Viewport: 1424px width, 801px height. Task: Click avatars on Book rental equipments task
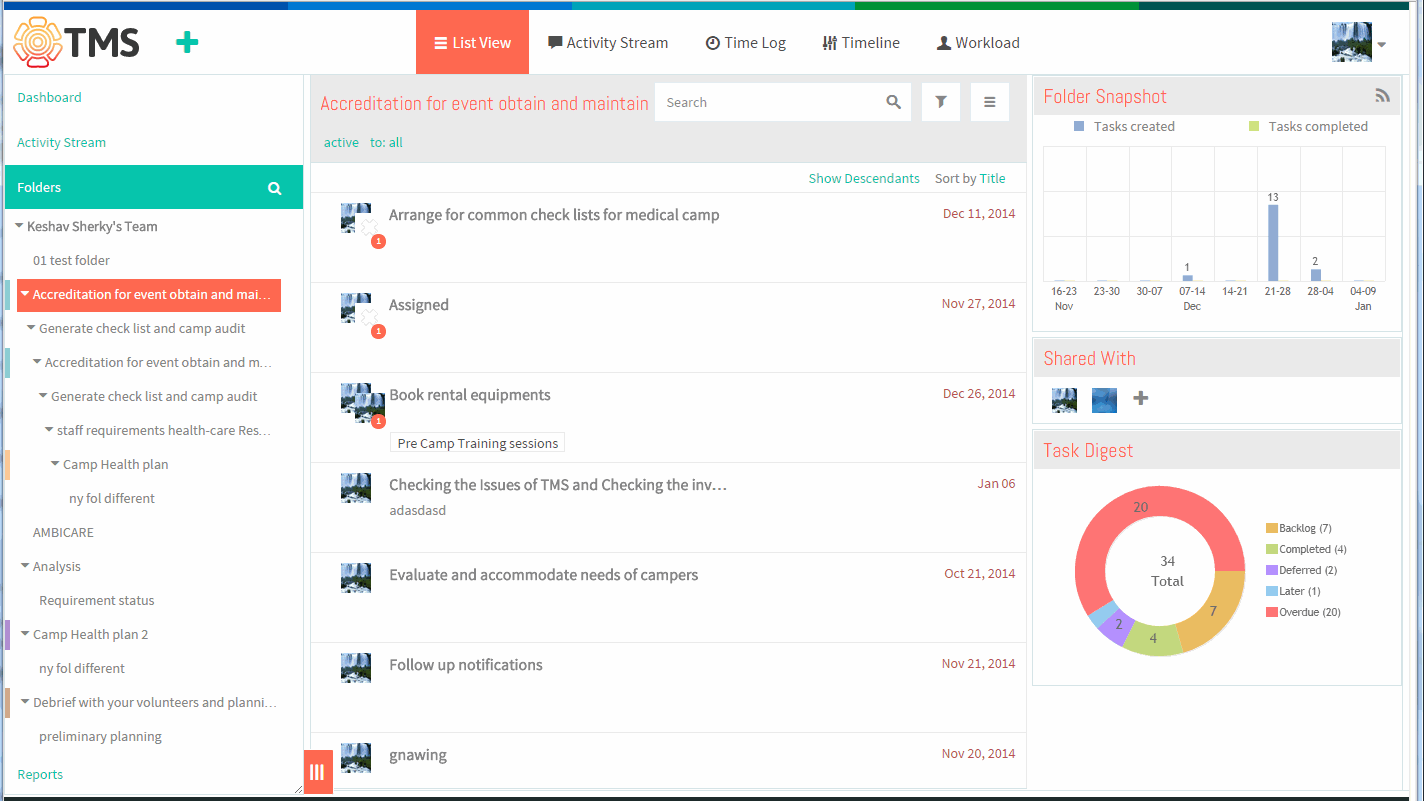(362, 402)
